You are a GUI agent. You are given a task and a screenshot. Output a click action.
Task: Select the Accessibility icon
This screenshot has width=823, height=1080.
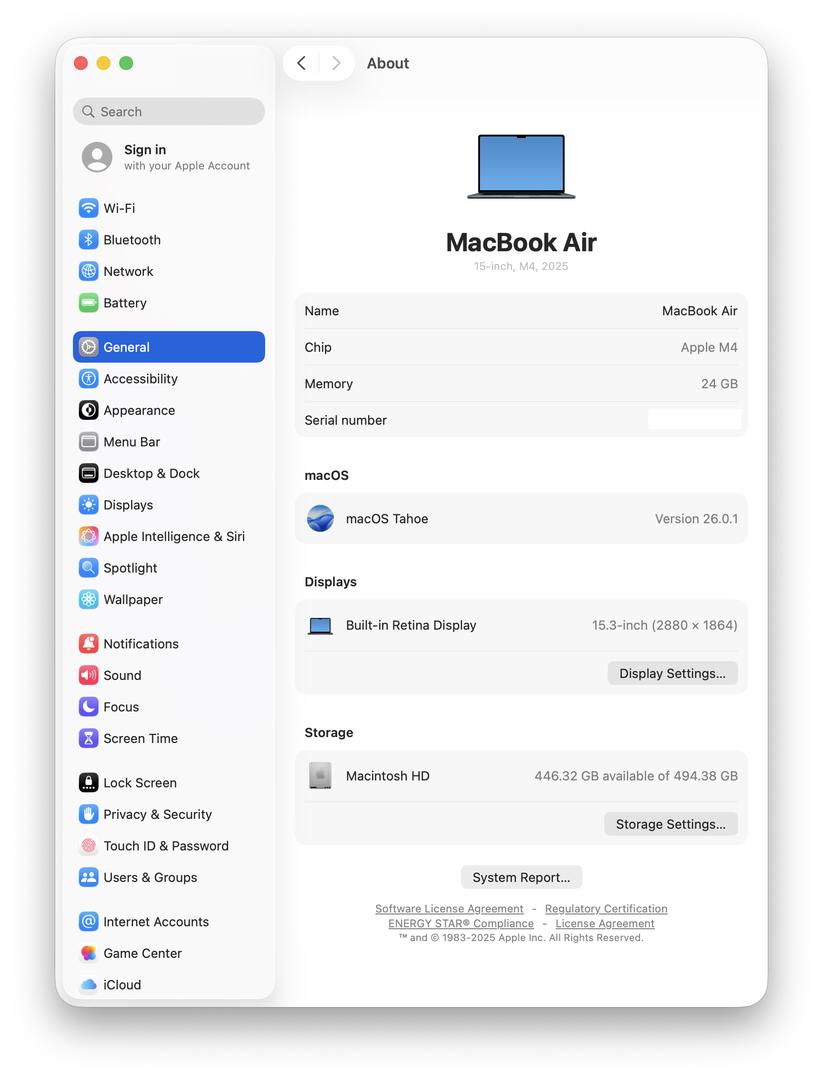(89, 379)
